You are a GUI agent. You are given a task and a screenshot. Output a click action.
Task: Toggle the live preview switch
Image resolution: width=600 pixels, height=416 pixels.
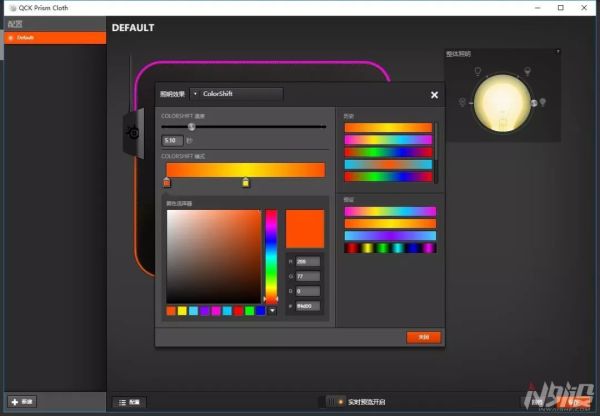(x=334, y=402)
